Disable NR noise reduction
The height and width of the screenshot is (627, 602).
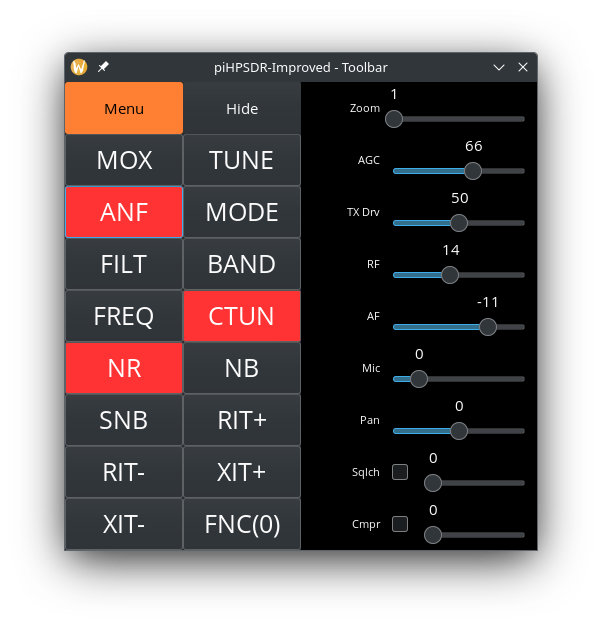tap(124, 368)
